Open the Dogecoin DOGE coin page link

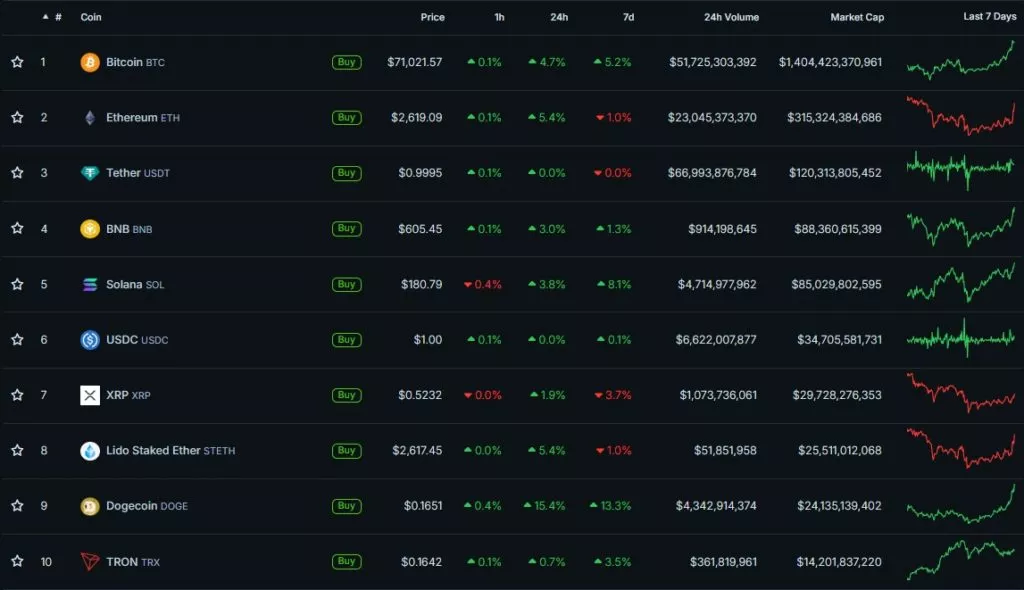(x=146, y=506)
